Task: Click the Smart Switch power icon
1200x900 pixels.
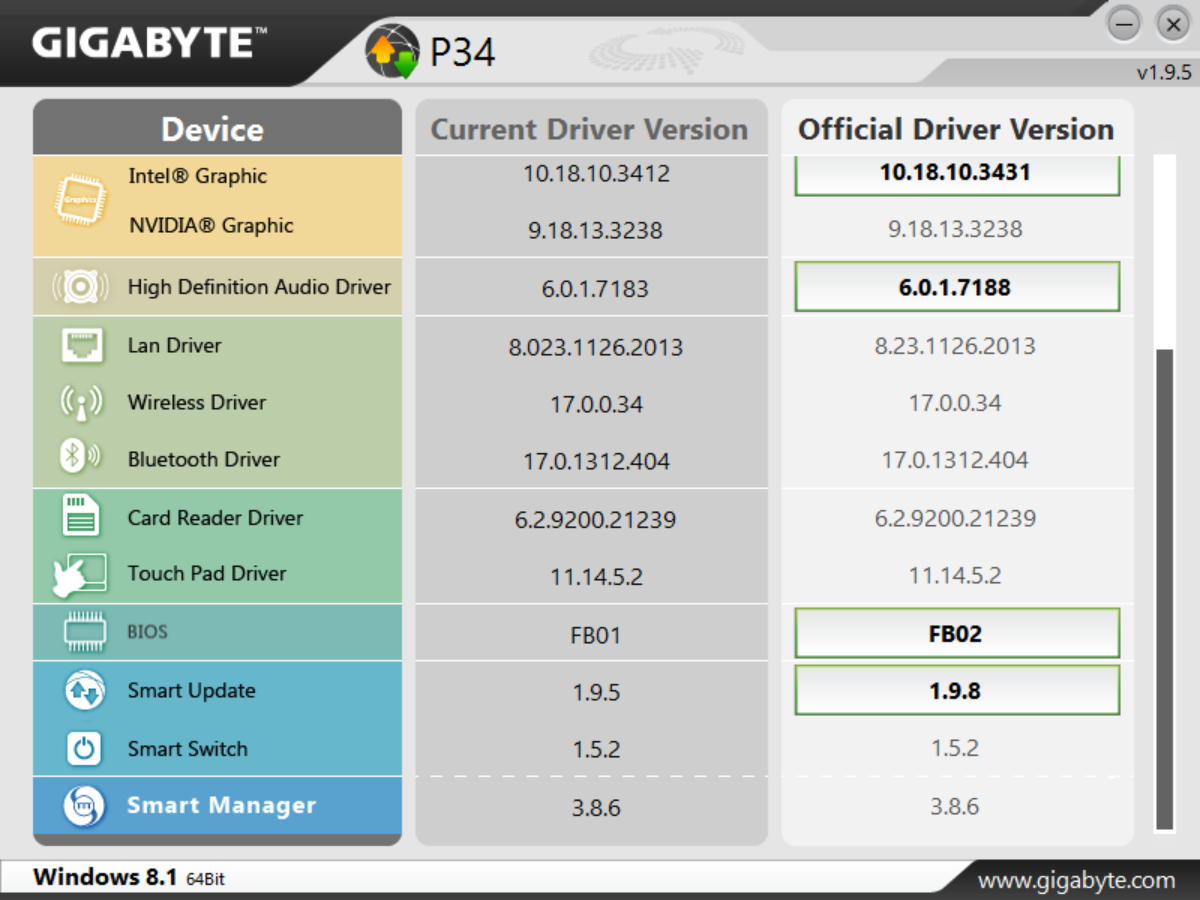Action: click(x=84, y=748)
